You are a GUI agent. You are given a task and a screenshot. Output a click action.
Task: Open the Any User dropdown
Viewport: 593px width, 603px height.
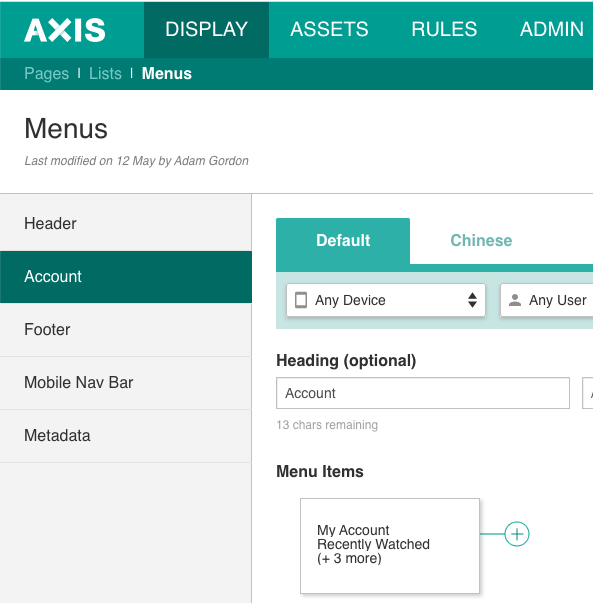[546, 300]
